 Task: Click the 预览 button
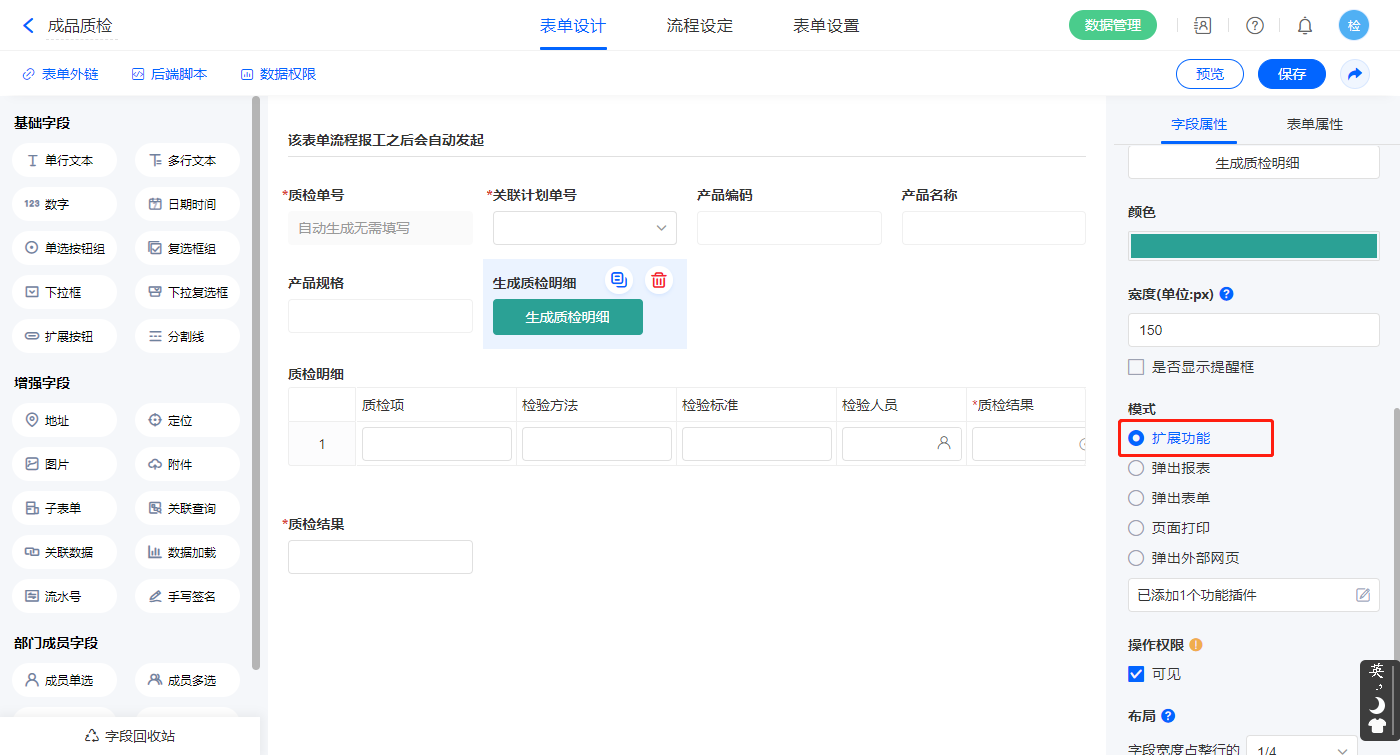1209,74
